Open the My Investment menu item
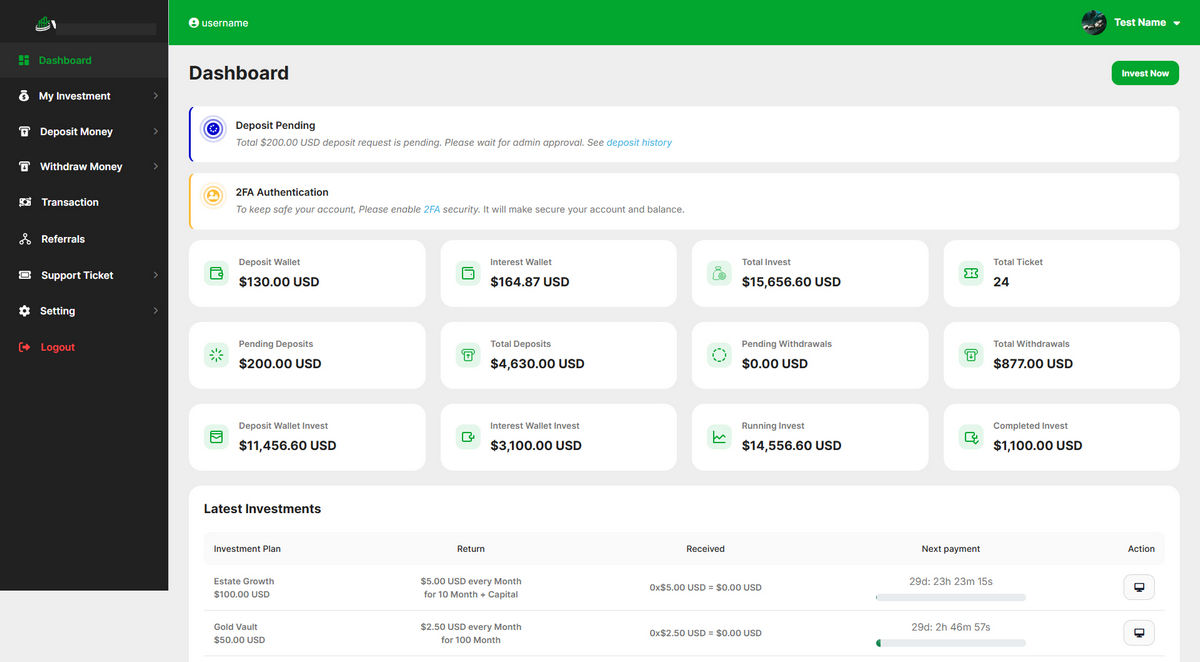Viewport: 1200px width, 662px height. coord(84,96)
